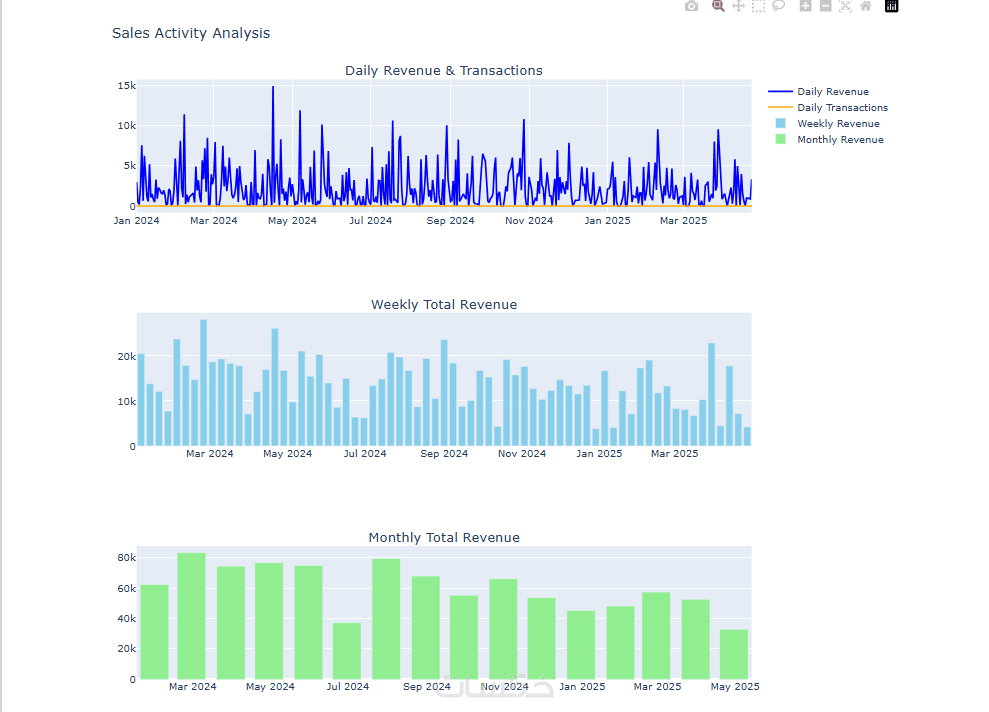
Task: Activate the Lasso Select tool
Action: 779,6
